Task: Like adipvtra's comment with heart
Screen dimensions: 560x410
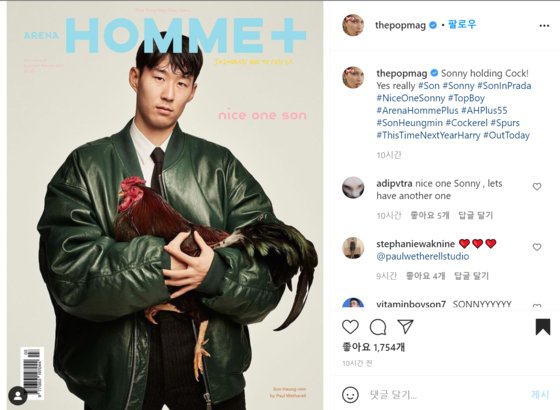Action: [x=537, y=186]
